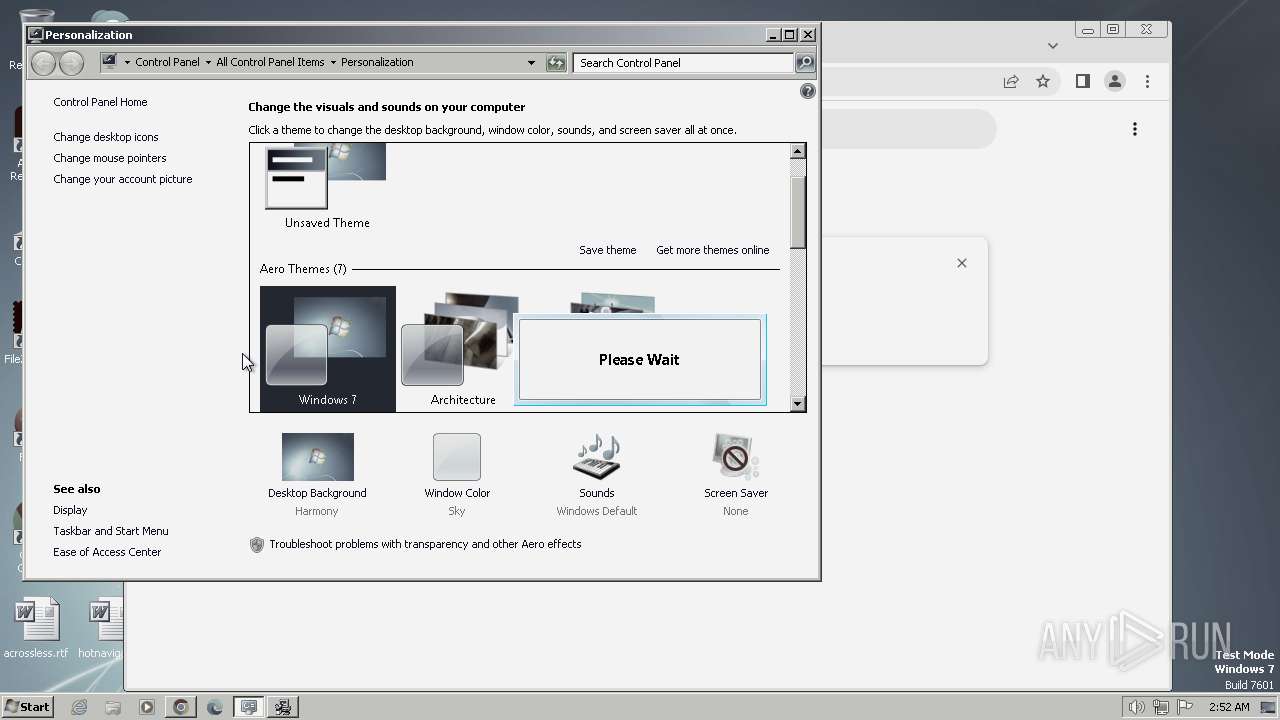Click the Search Control Panel input field
This screenshot has width=1280, height=720.
click(x=684, y=63)
